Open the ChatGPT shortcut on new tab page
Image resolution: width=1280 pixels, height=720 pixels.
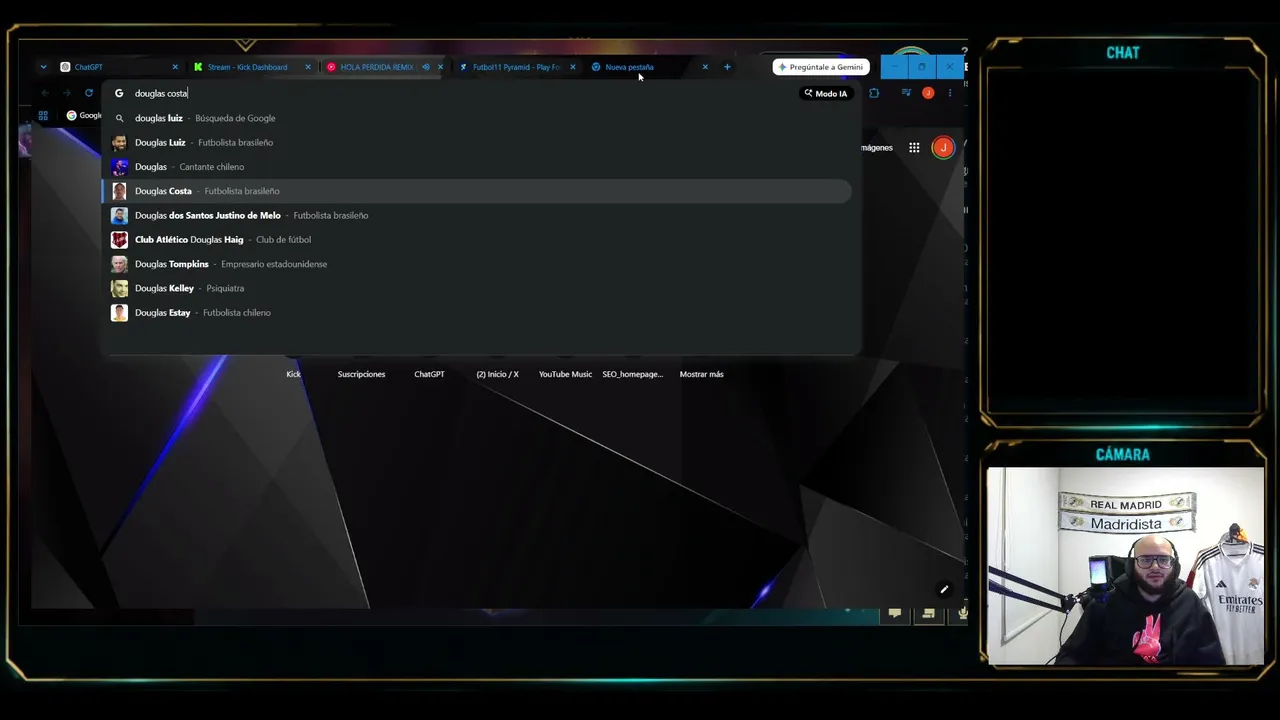coord(429,374)
